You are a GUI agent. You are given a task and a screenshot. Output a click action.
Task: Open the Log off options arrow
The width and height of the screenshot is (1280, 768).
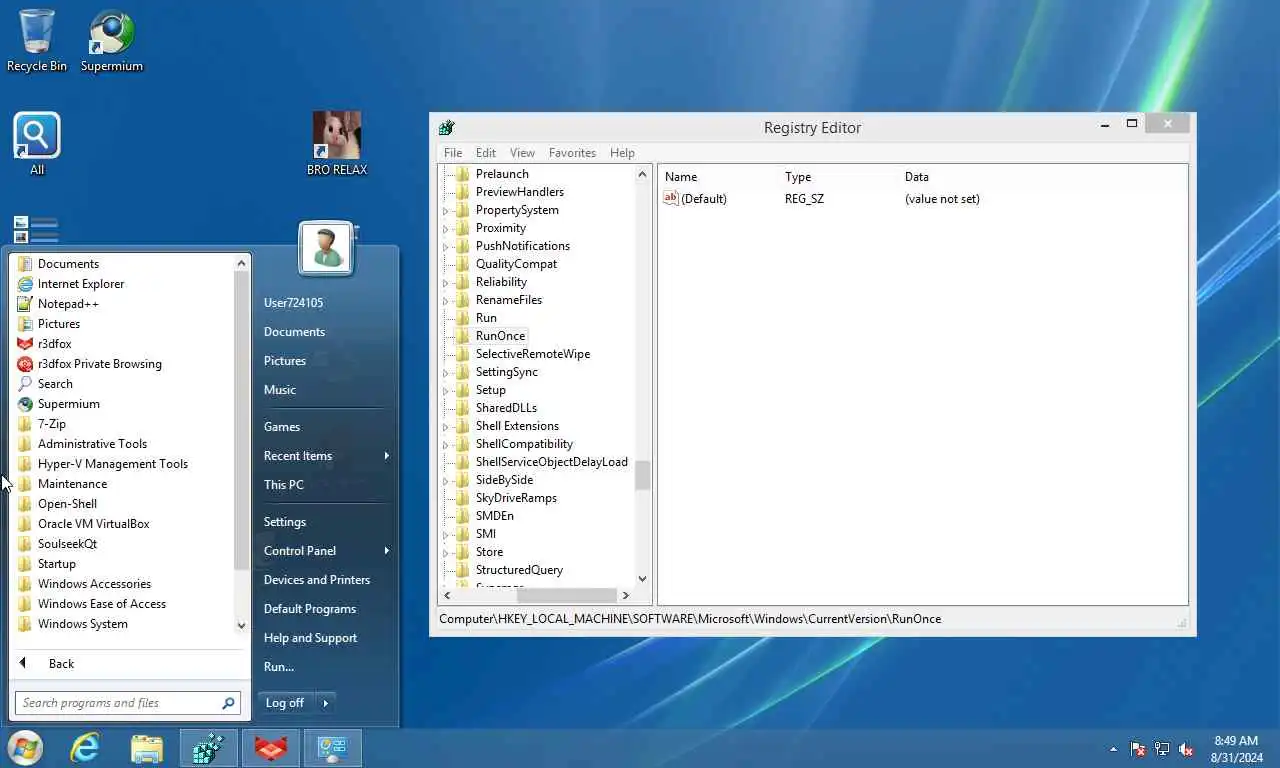325,703
